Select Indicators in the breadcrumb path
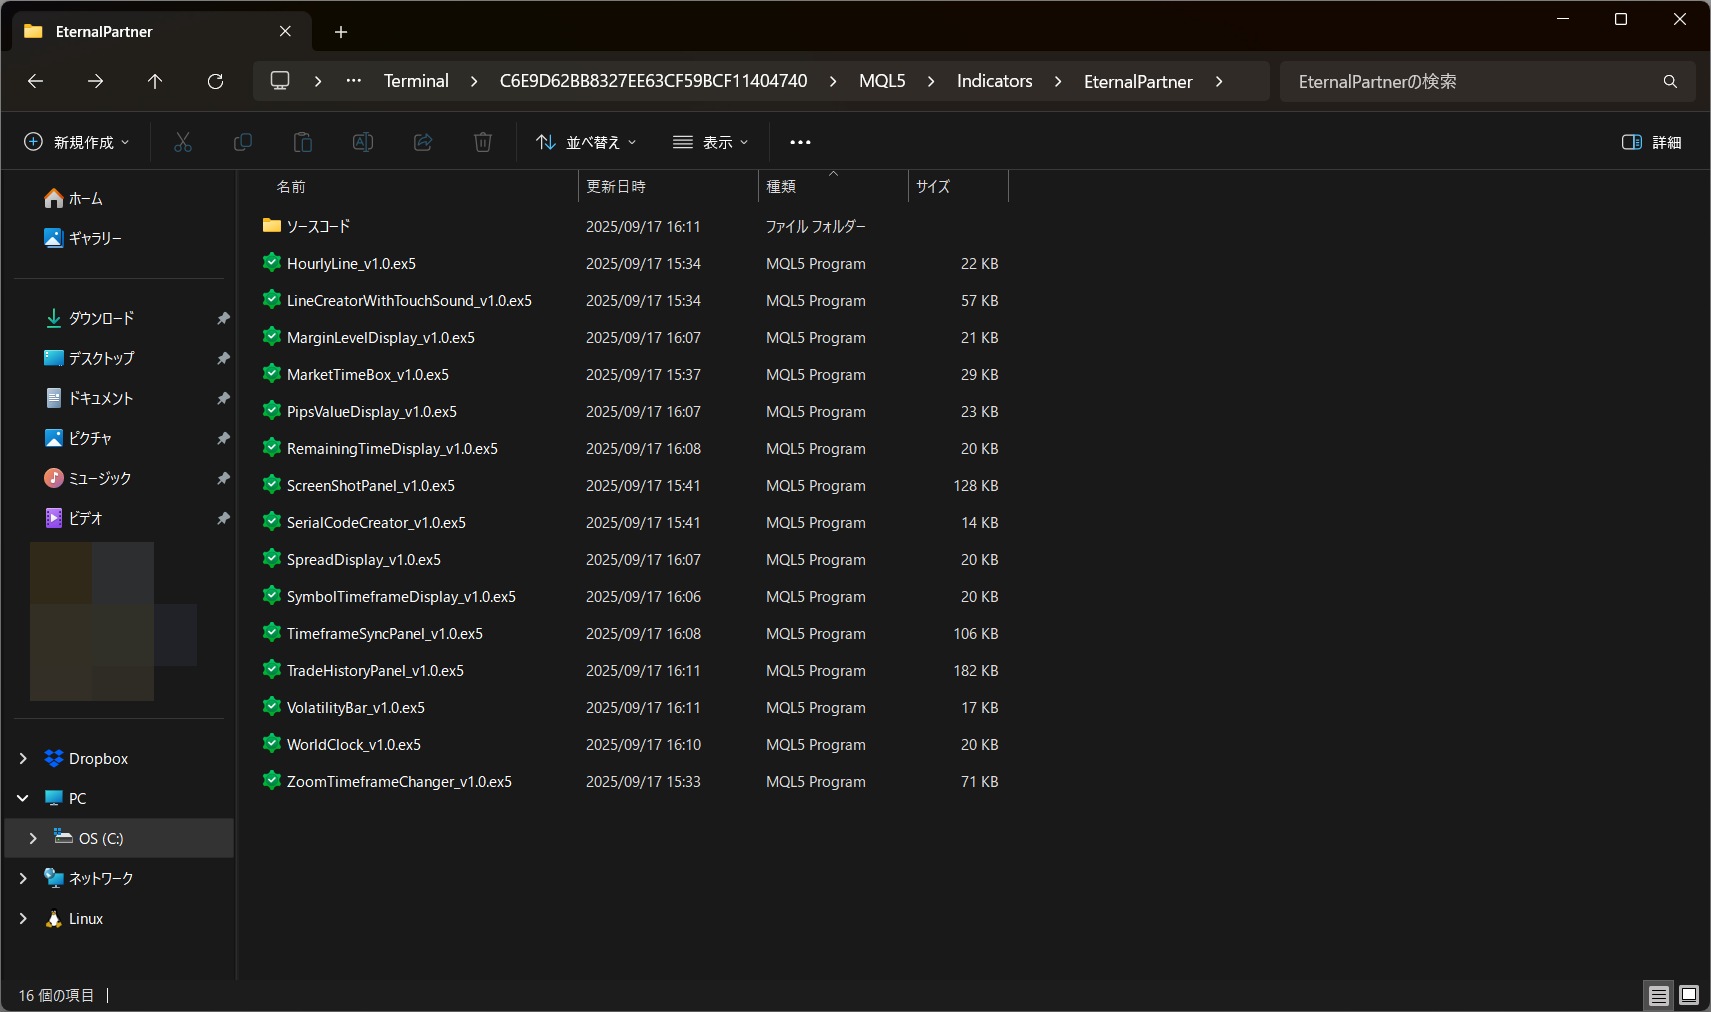1711x1012 pixels. tap(994, 81)
